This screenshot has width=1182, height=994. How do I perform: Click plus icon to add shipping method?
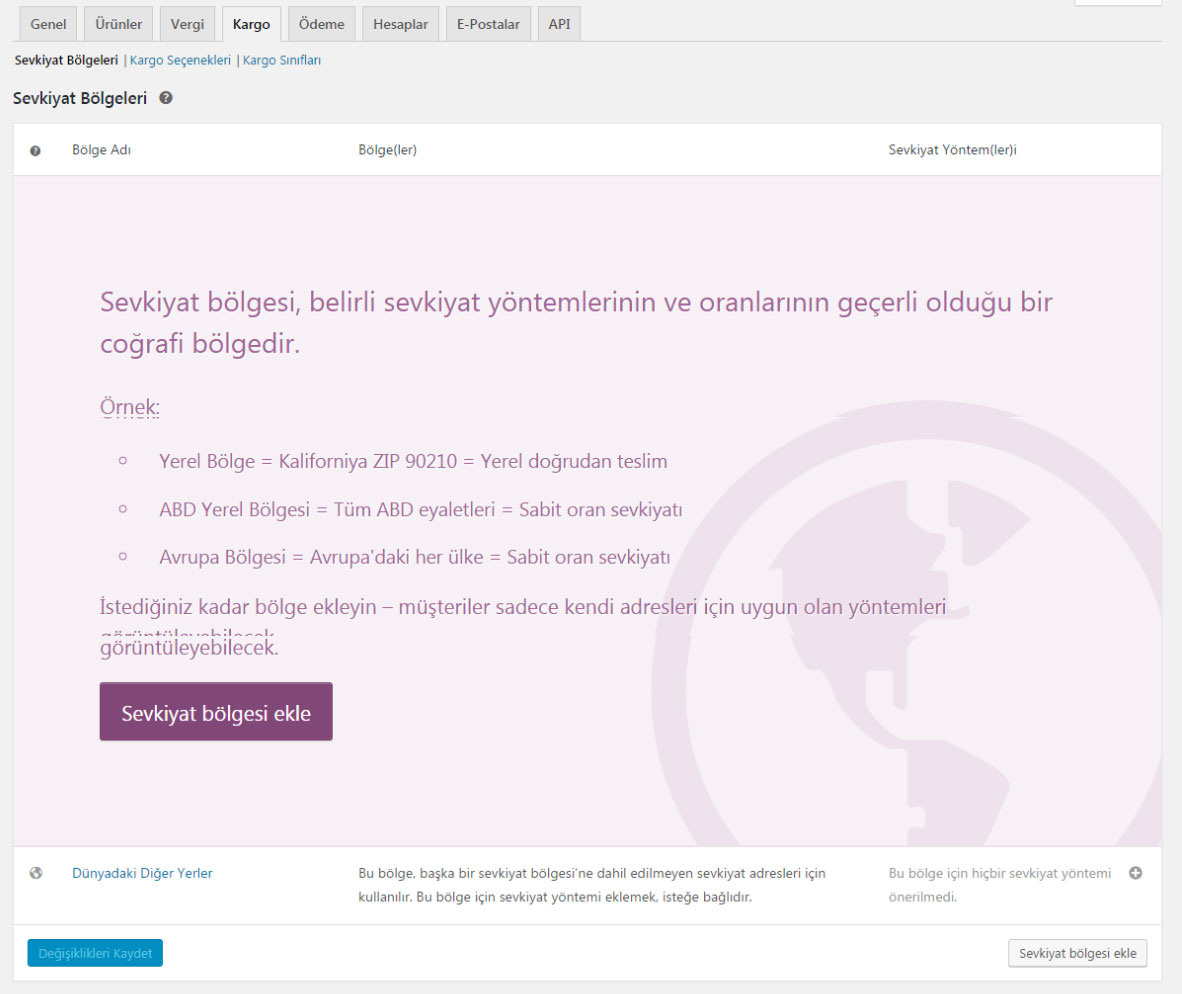(1135, 873)
